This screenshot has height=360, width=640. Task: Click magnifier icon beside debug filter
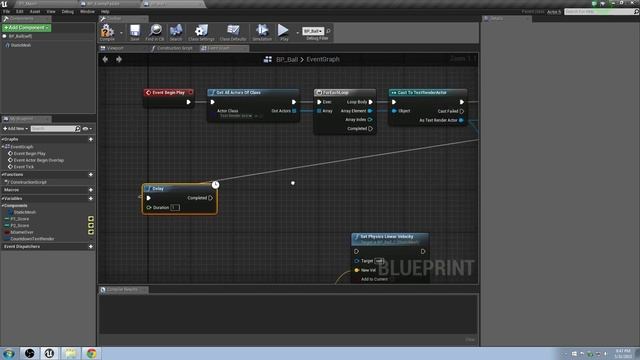[x=329, y=31]
